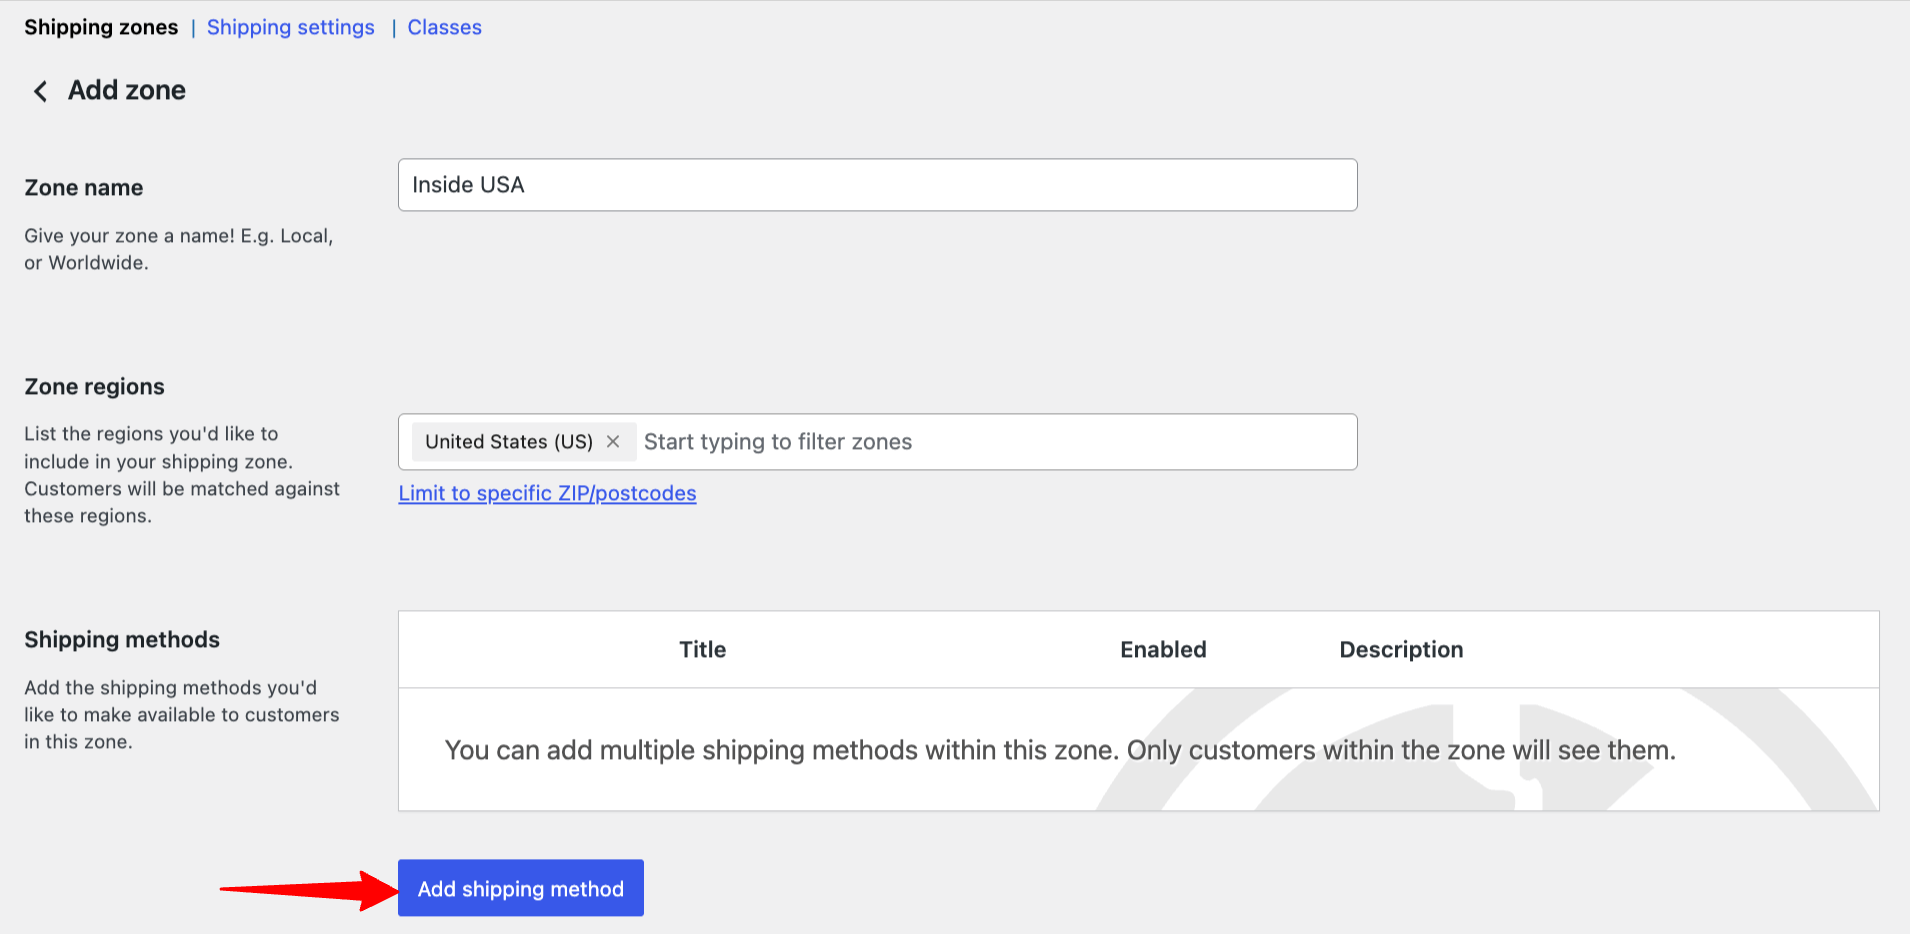
Task: Select the United States (US) tag label
Action: [x=508, y=442]
